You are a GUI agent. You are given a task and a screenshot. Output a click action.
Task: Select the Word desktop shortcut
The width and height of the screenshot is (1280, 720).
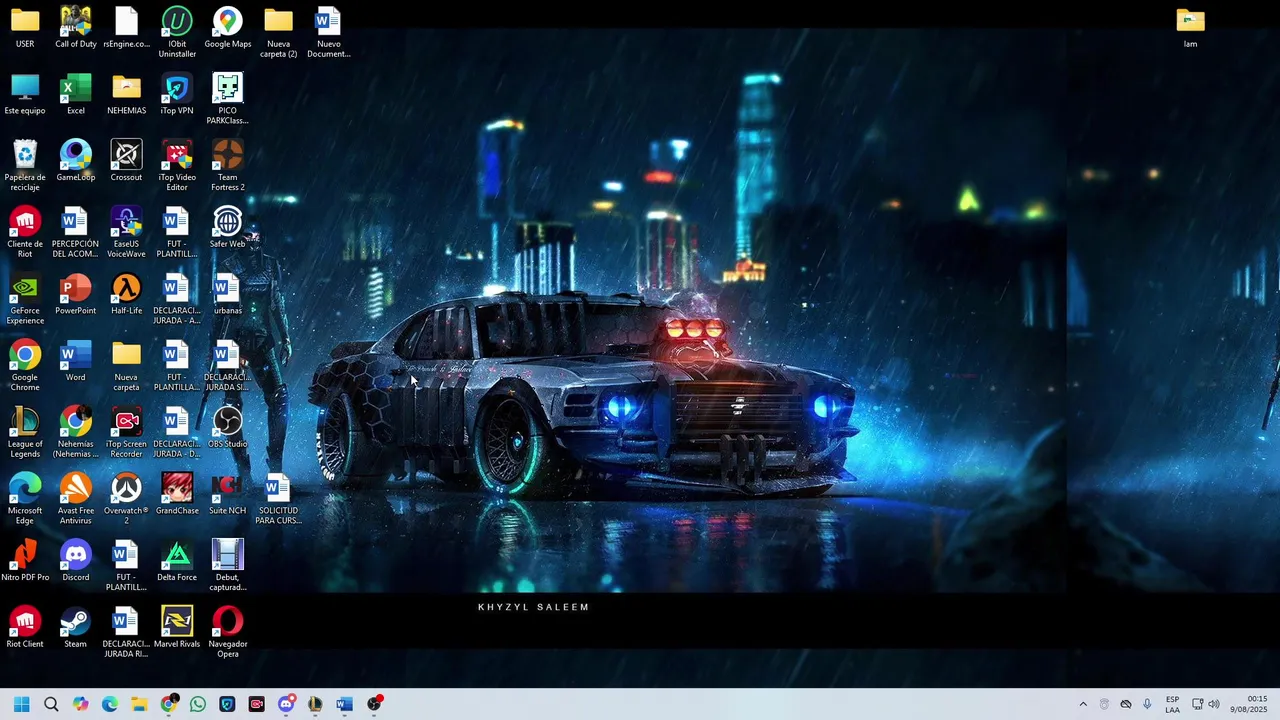click(x=76, y=361)
